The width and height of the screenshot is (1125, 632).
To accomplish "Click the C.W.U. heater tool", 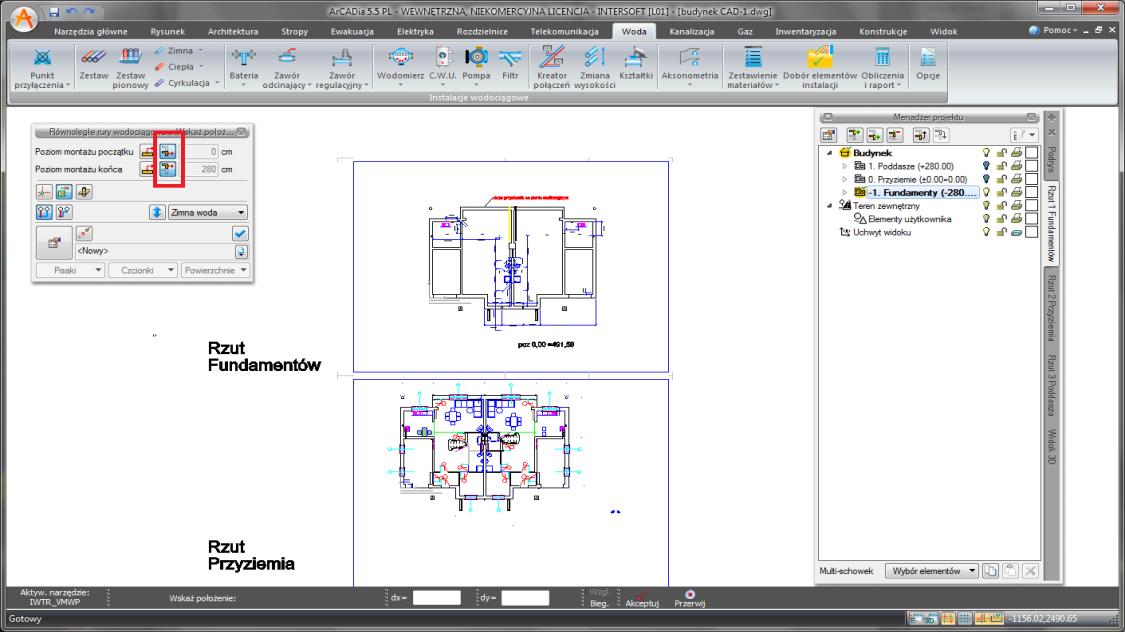I will coord(443,68).
